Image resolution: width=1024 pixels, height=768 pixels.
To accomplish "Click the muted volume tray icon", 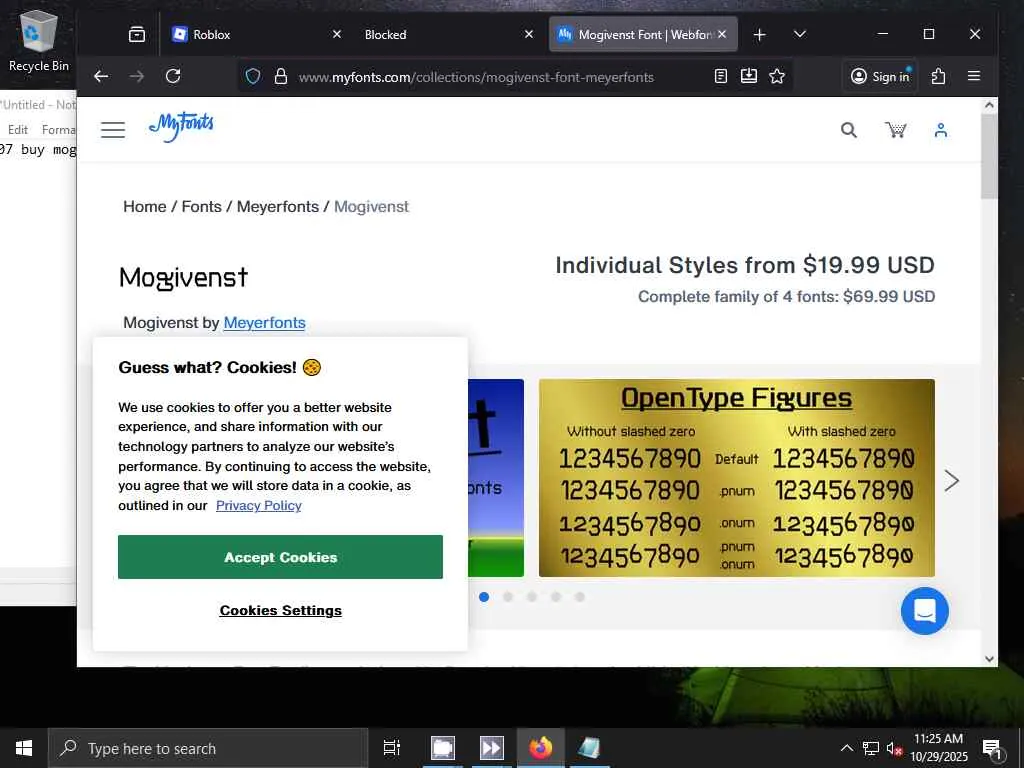I will pos(894,748).
